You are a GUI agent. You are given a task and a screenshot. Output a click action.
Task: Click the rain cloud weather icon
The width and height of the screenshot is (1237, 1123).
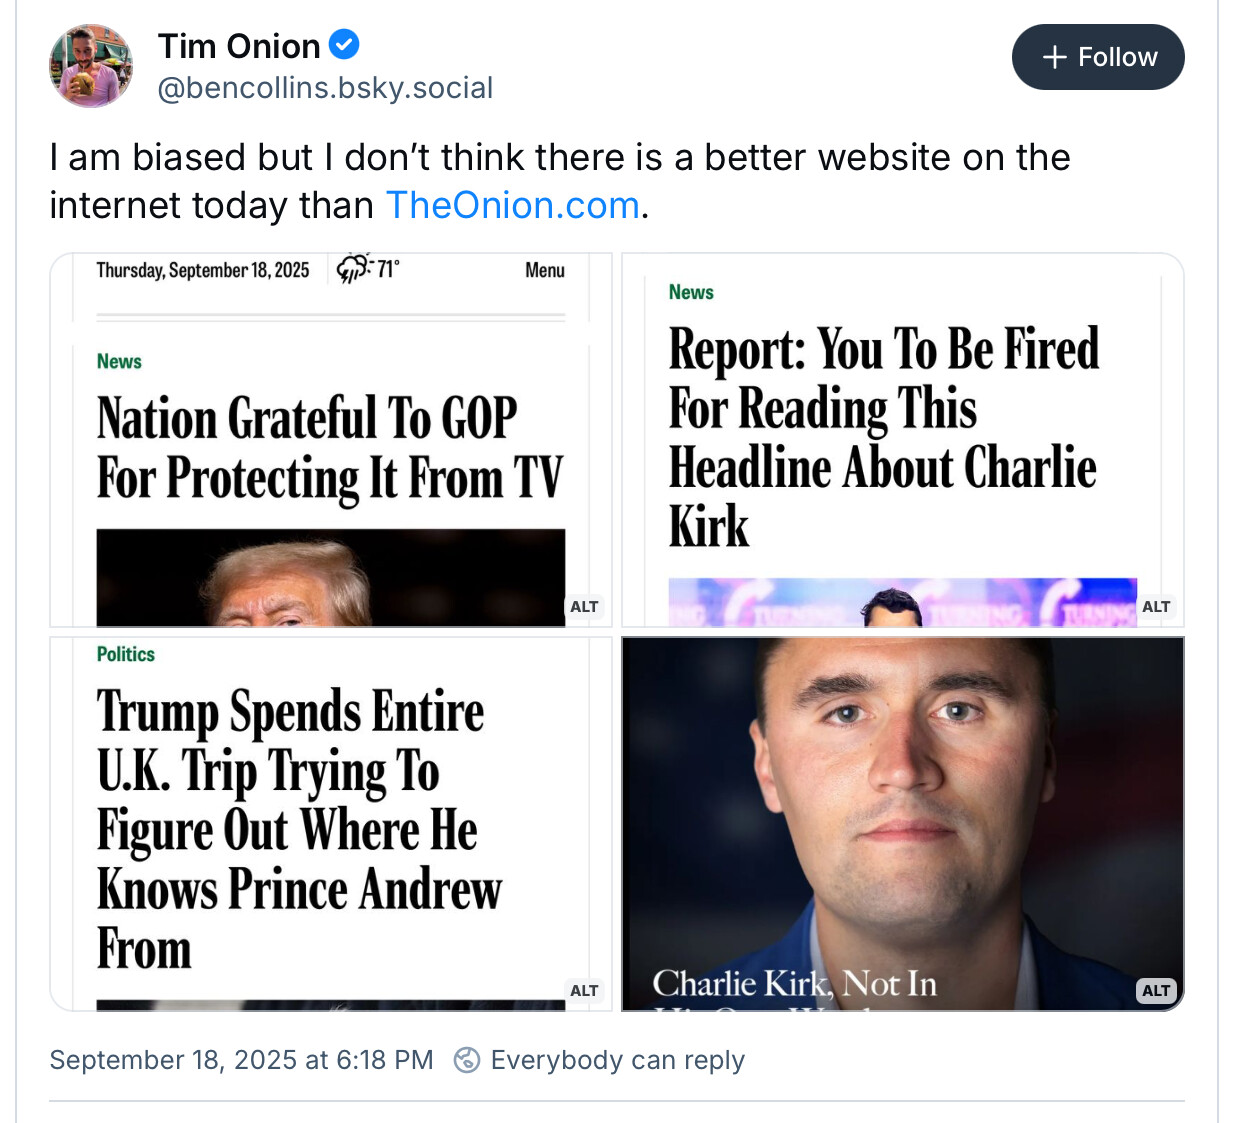click(353, 268)
